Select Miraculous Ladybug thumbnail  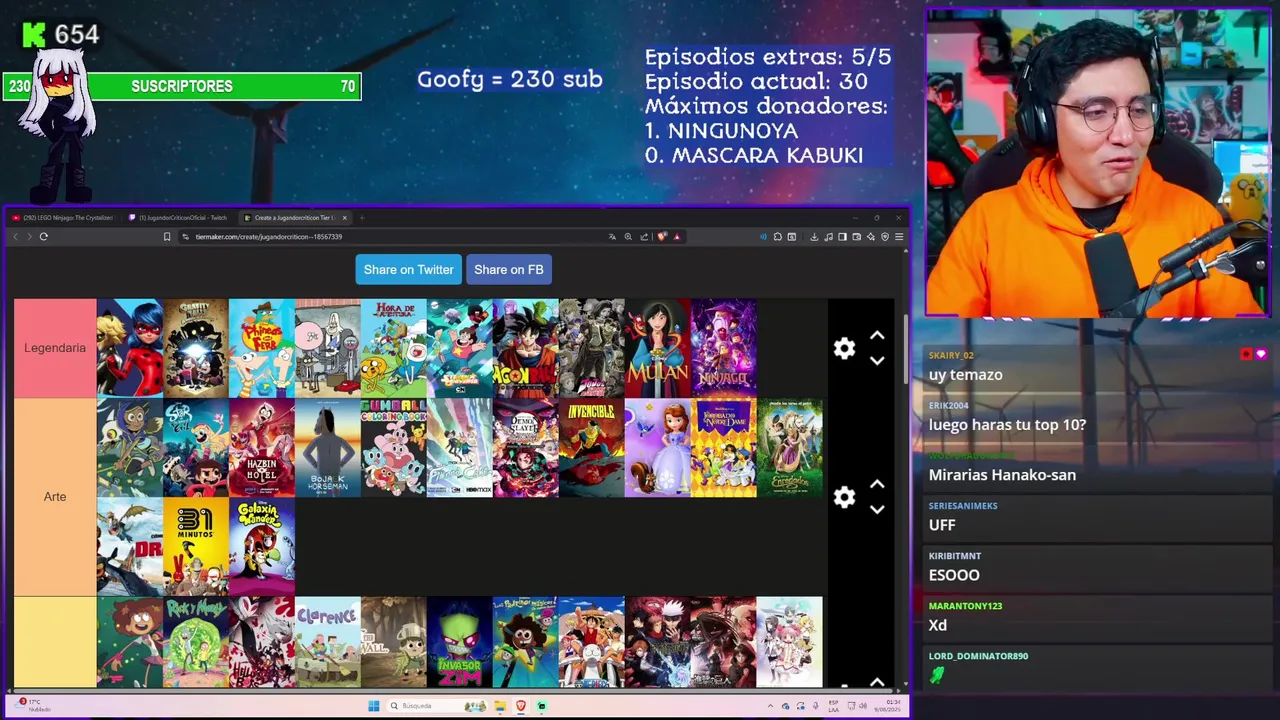click(x=130, y=348)
